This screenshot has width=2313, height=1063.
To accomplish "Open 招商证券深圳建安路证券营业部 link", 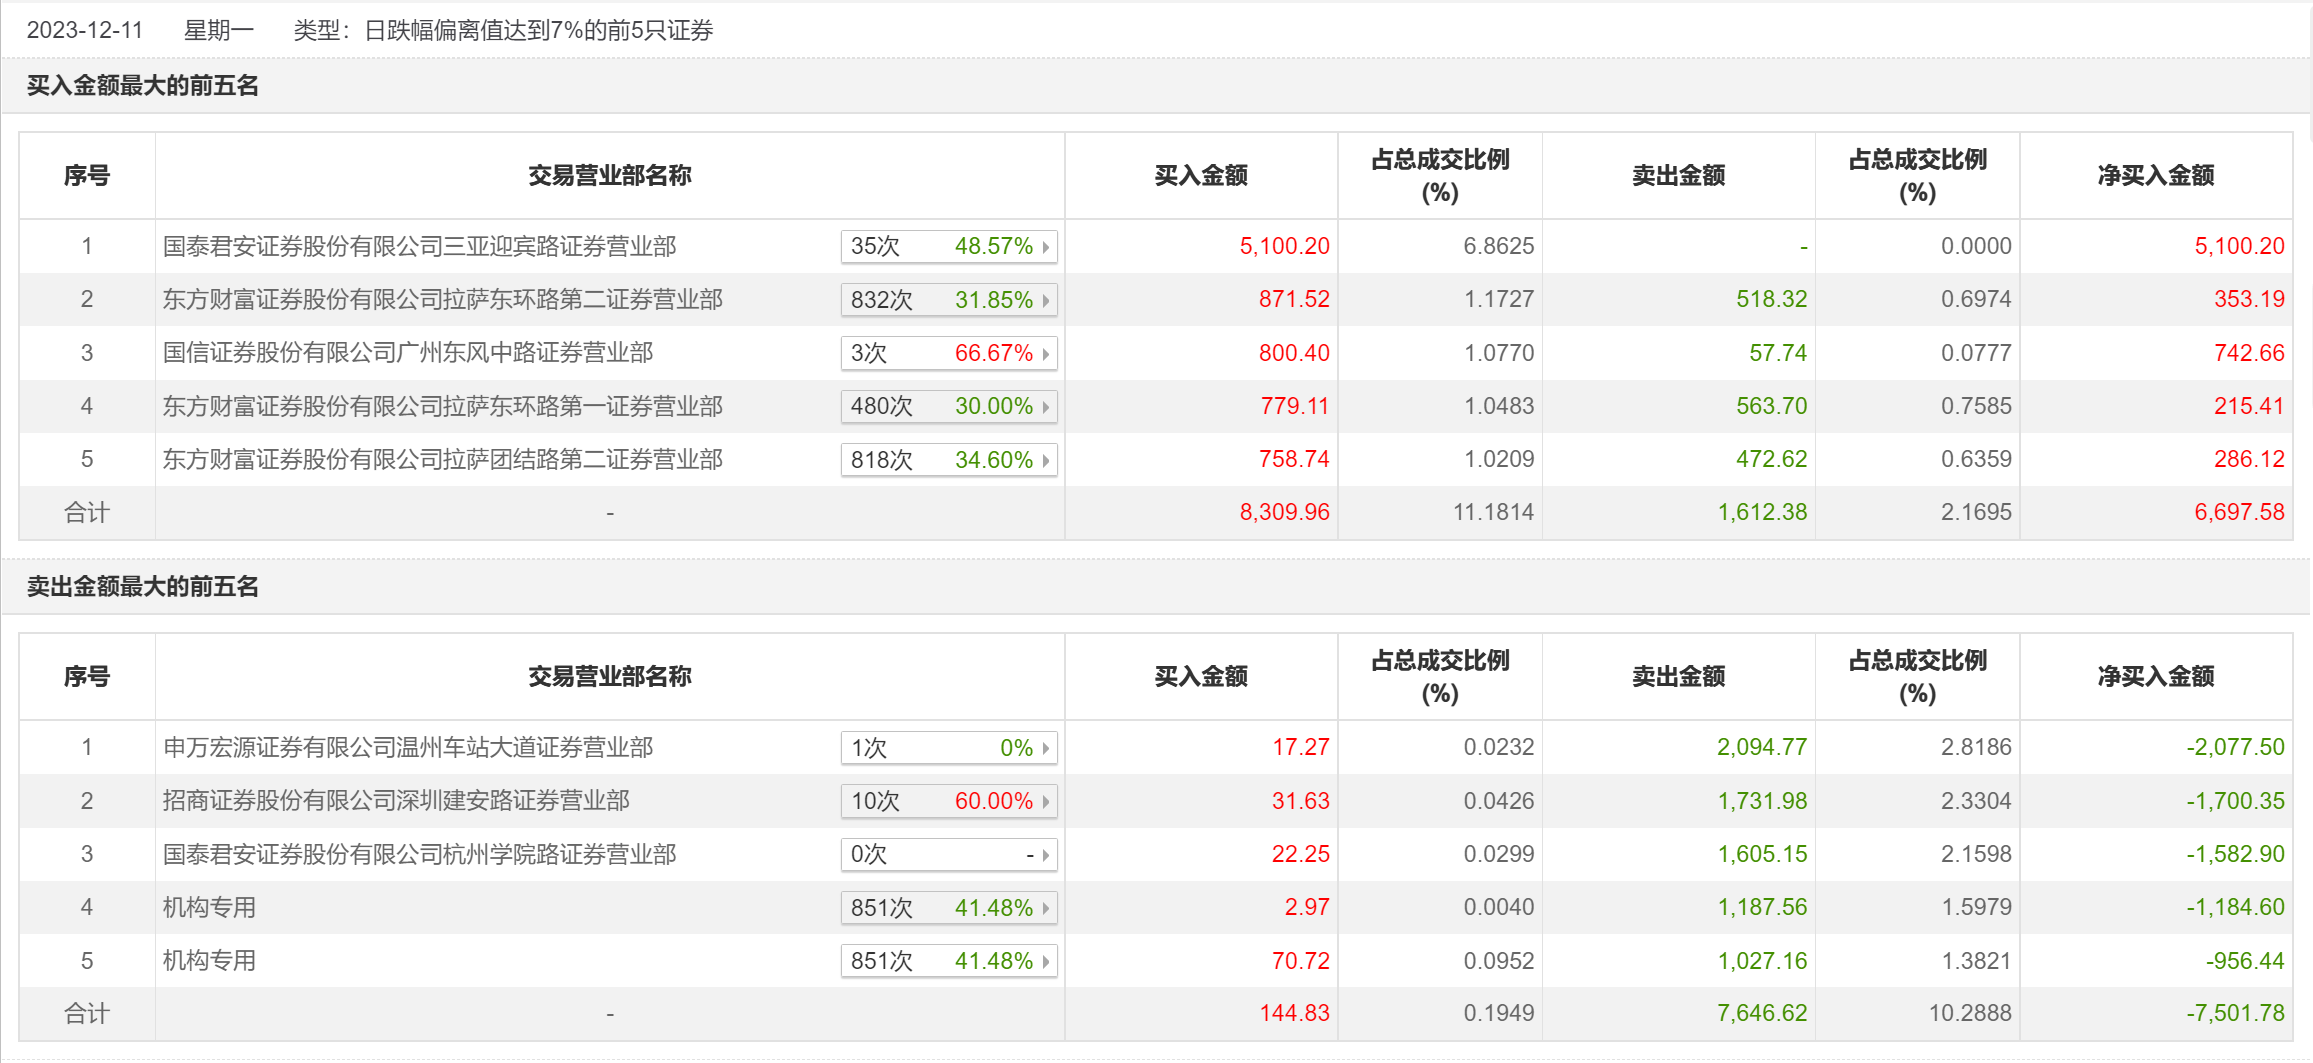I will (396, 800).
